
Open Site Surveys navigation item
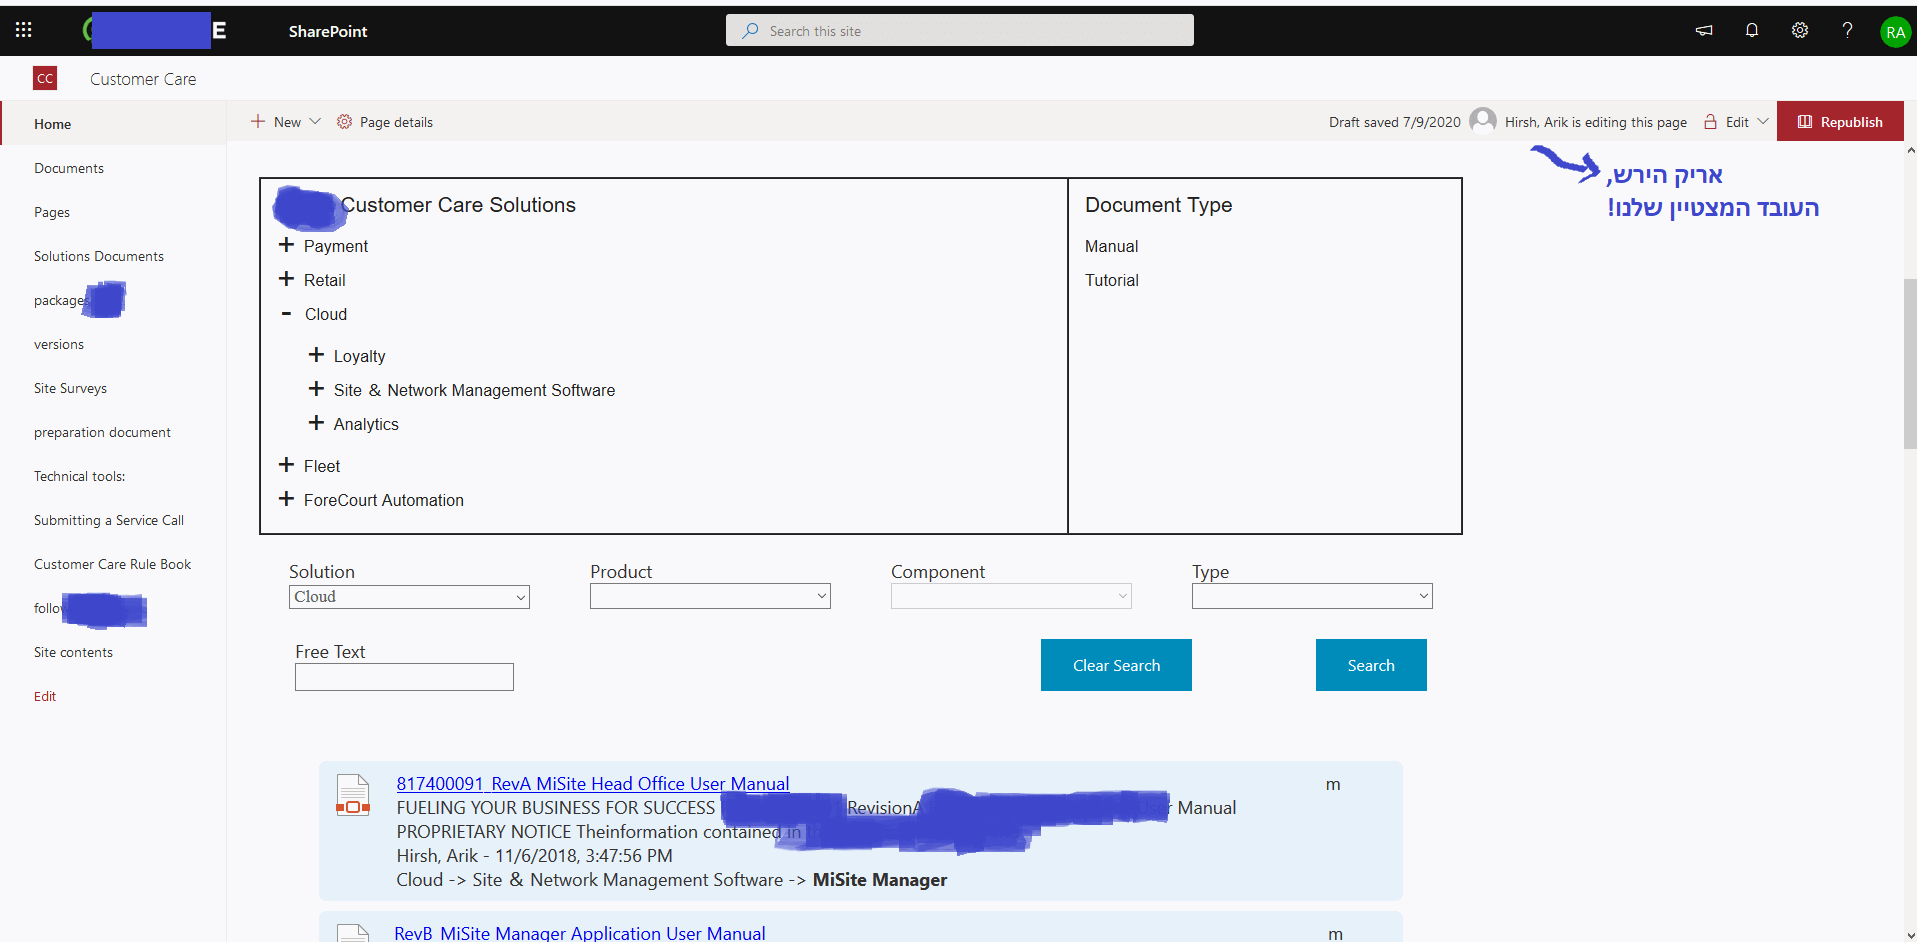pos(70,388)
